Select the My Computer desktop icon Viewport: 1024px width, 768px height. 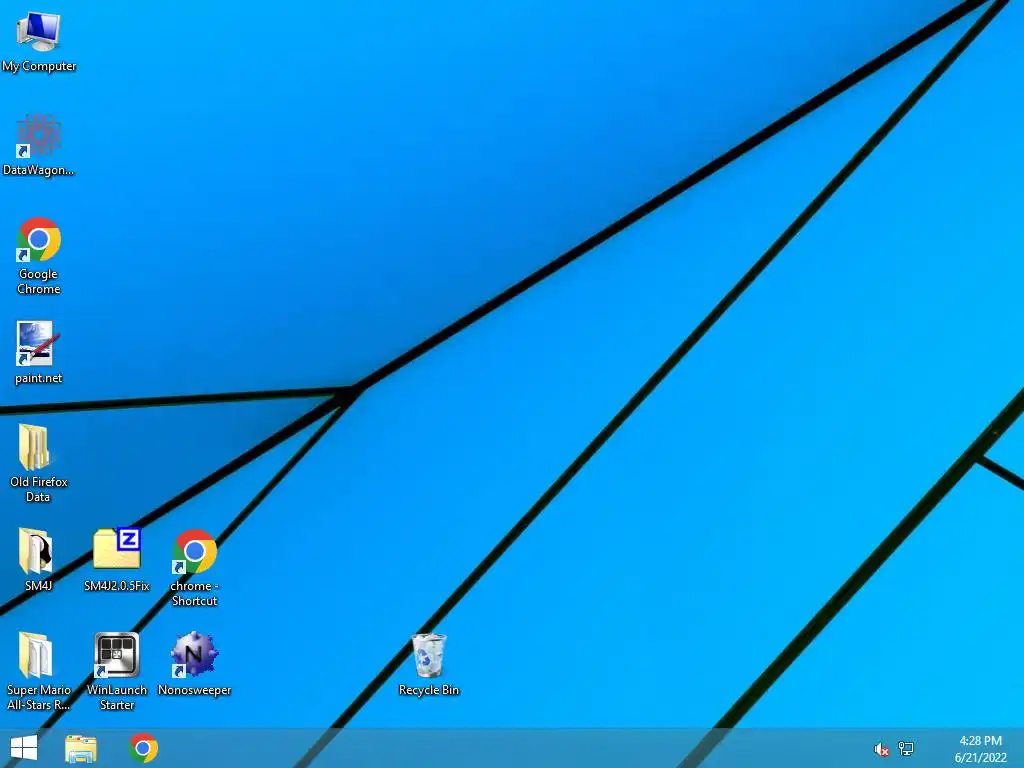click(39, 41)
